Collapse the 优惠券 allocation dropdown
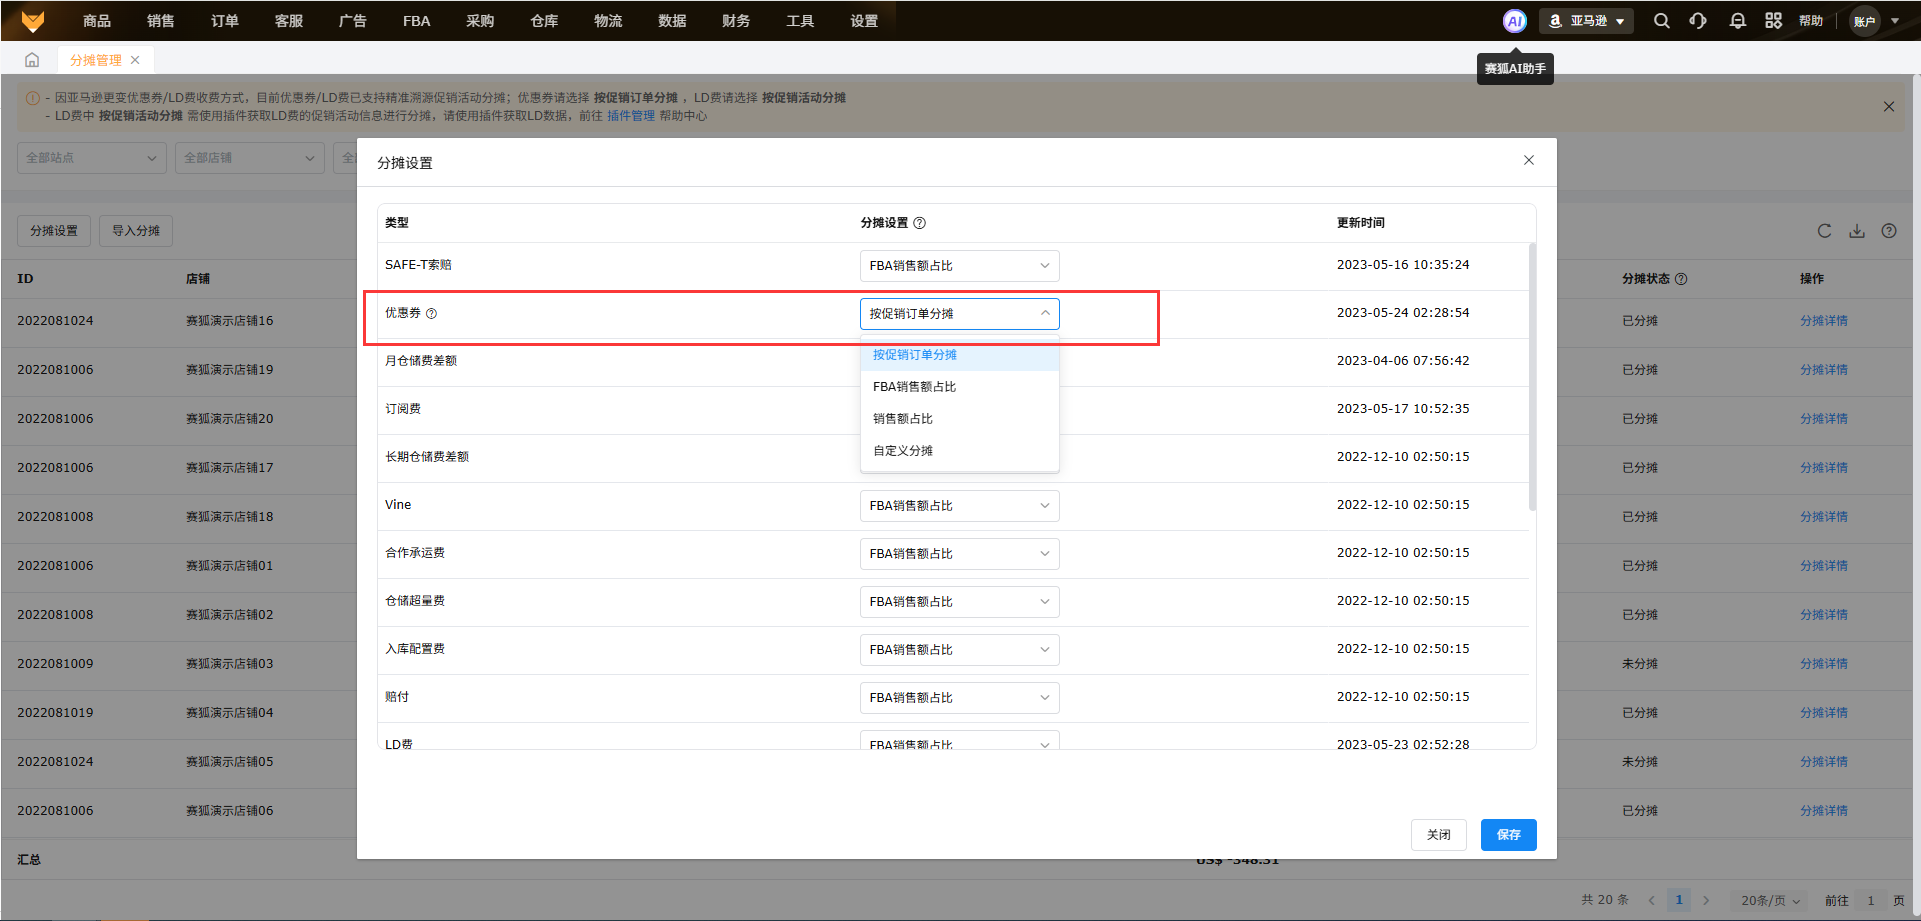 [x=959, y=314]
